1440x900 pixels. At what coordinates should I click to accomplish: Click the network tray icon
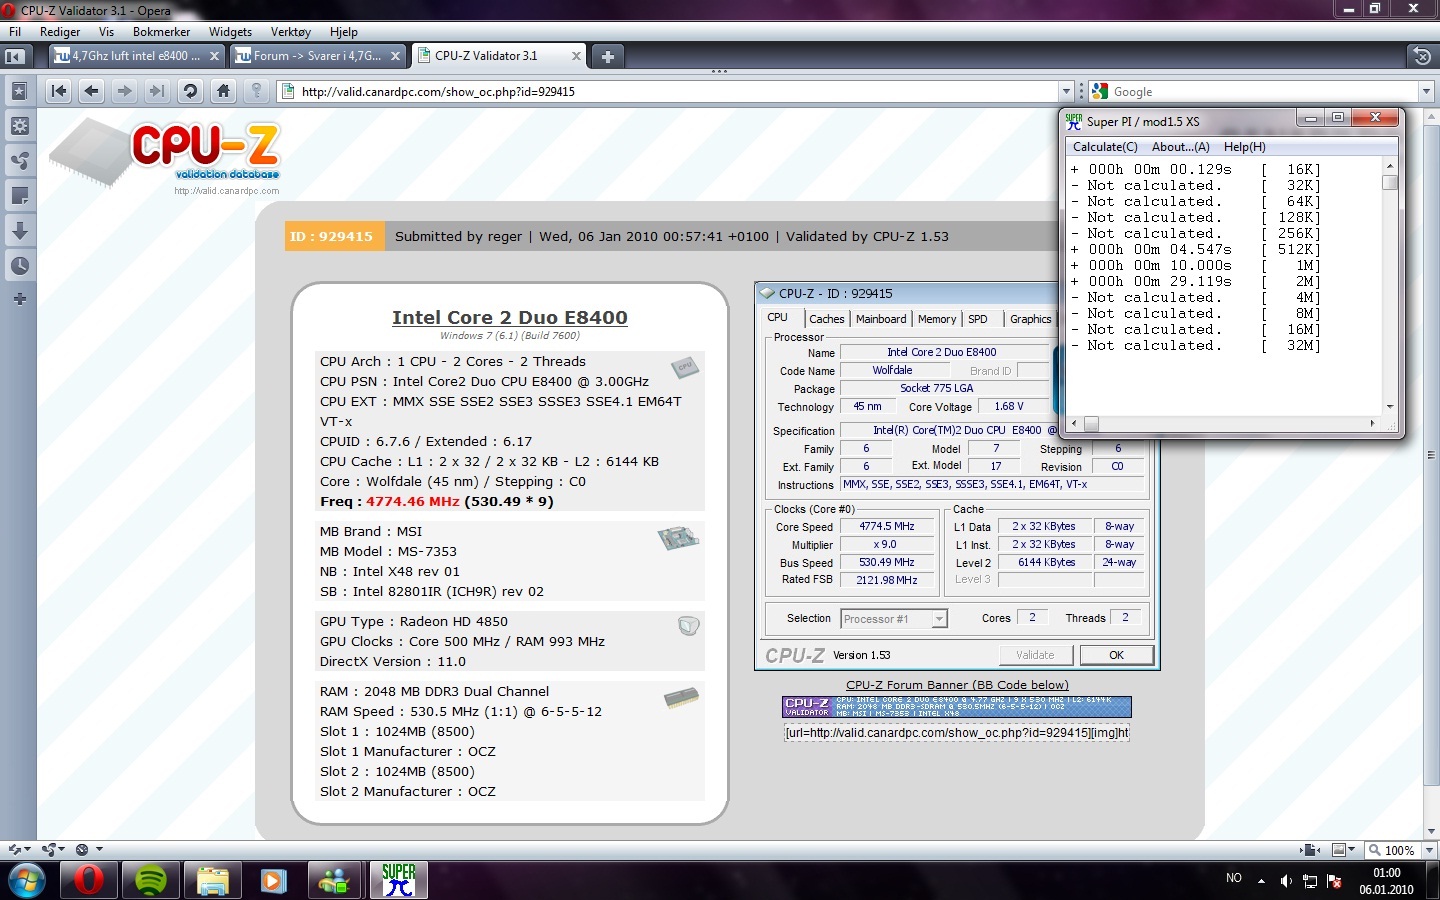pos(1309,881)
